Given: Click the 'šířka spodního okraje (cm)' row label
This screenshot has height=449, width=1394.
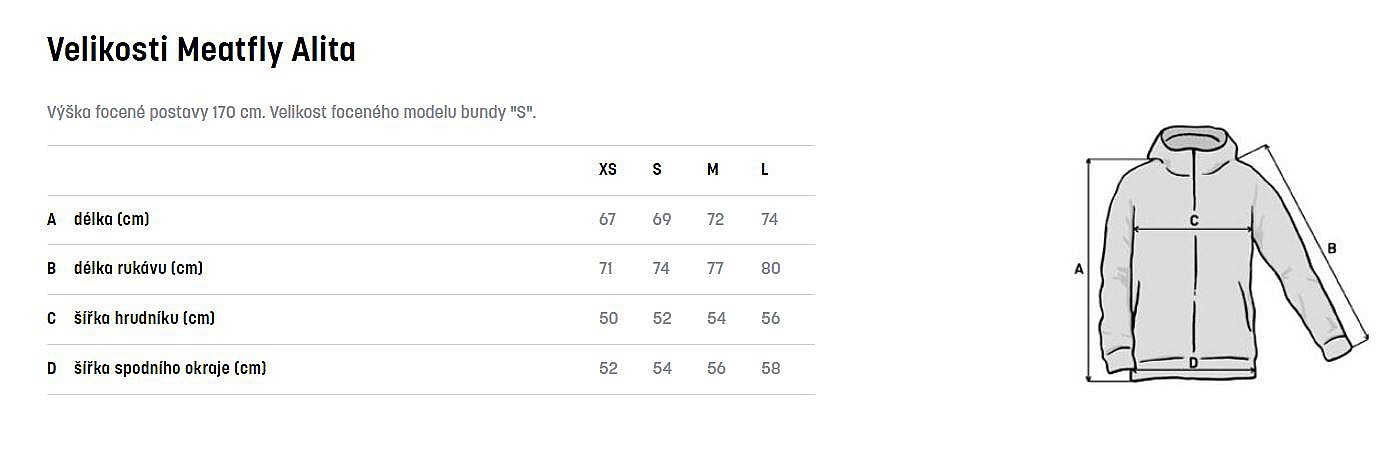Looking at the screenshot, I should (170, 368).
